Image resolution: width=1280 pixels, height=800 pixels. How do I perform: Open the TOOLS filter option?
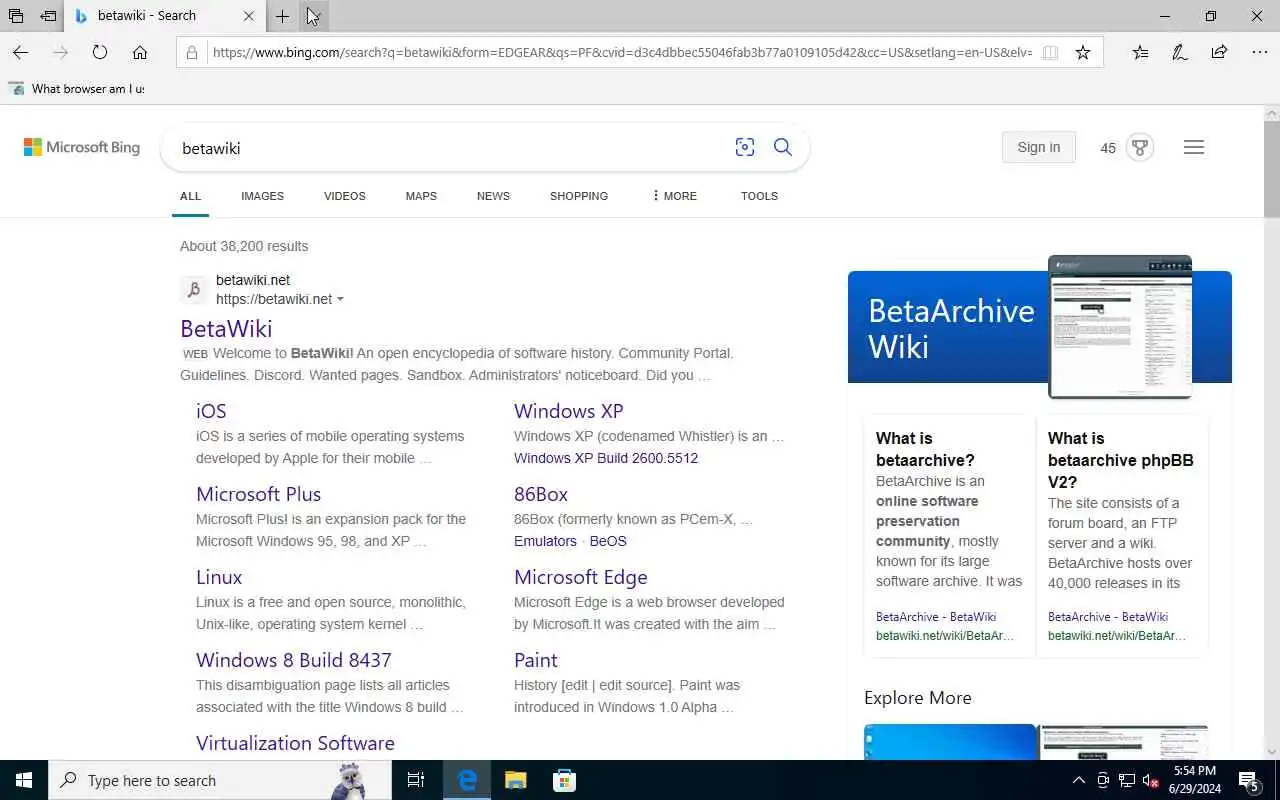[x=759, y=196]
